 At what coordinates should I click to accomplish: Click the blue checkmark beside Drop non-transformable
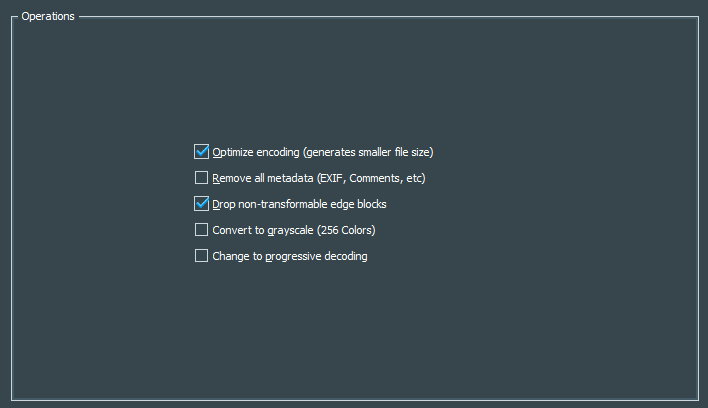[201, 204]
